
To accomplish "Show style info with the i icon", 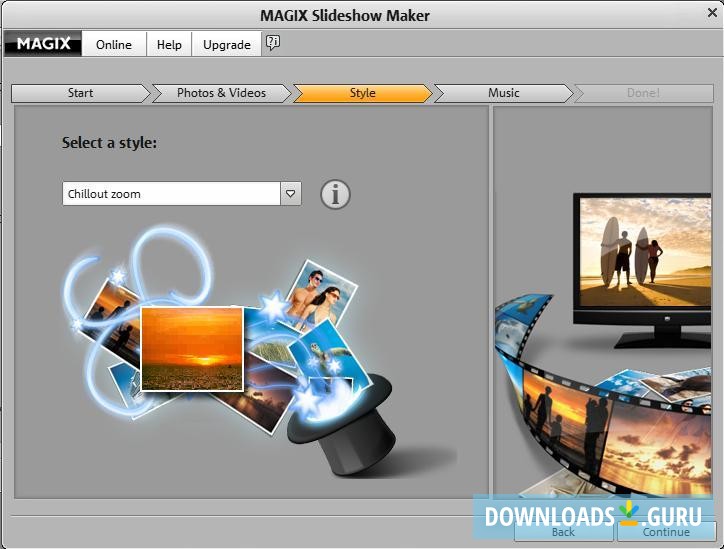I will coord(335,194).
